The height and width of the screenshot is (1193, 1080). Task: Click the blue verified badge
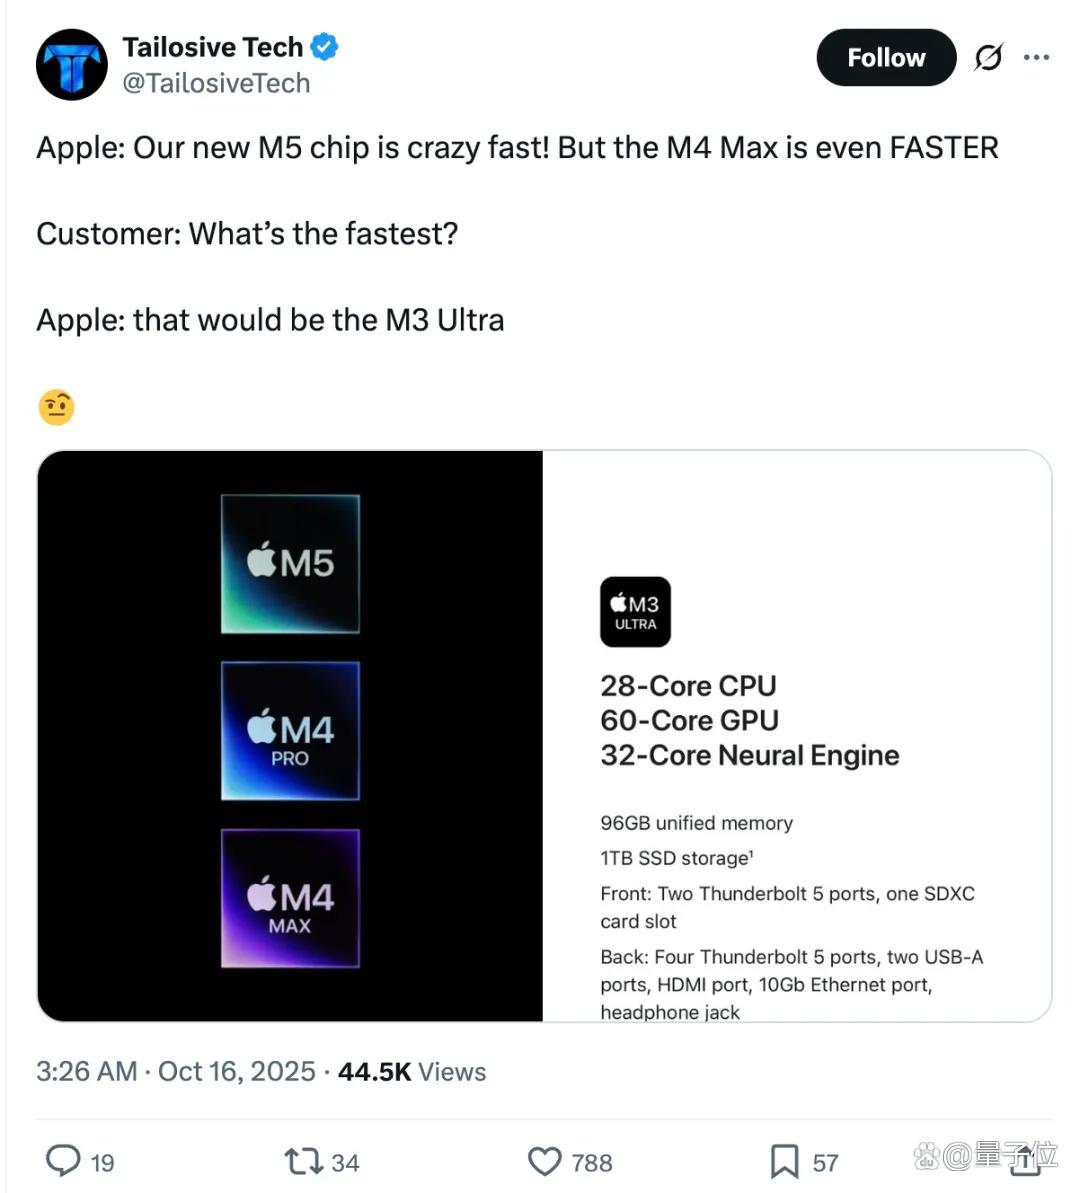click(x=325, y=46)
